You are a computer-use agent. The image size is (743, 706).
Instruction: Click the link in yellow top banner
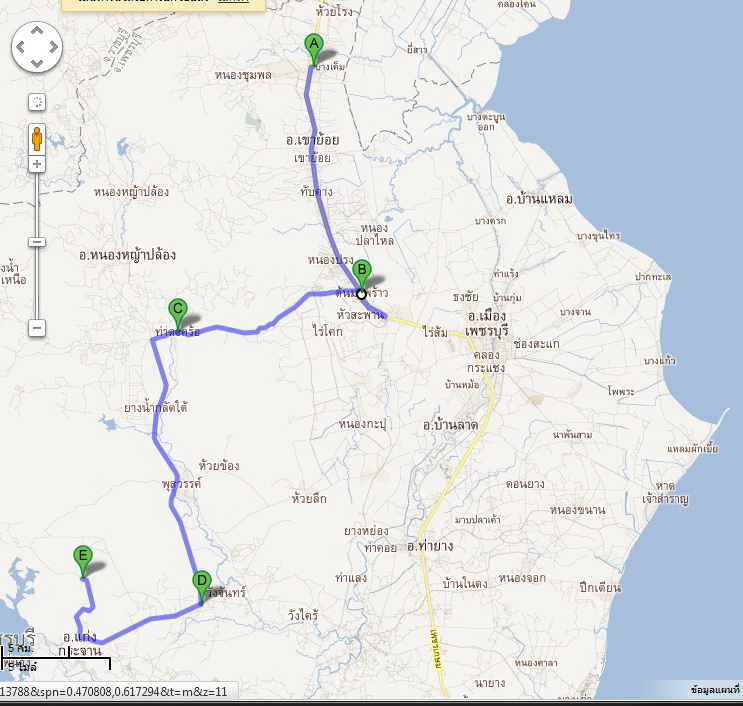(x=233, y=2)
